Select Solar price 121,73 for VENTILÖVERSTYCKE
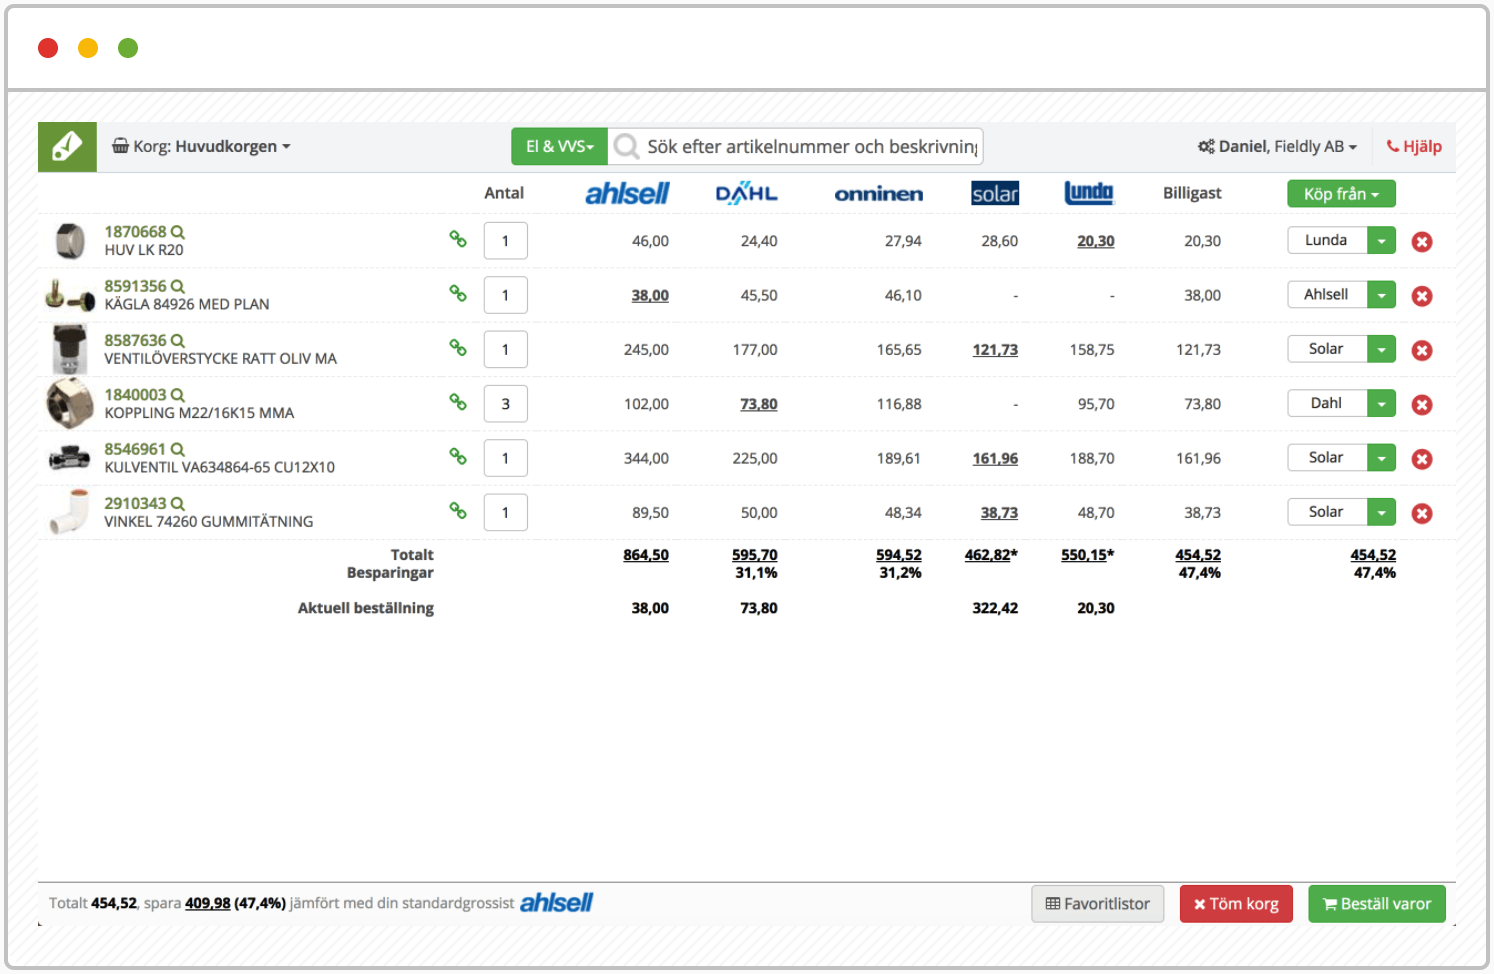Screen dimensions: 1494x974 click(x=995, y=350)
